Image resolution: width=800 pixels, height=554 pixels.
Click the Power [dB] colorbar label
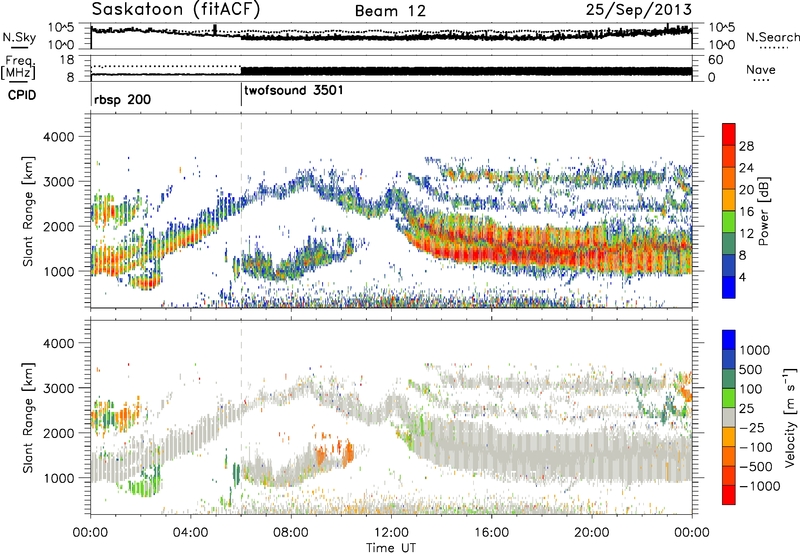click(763, 211)
